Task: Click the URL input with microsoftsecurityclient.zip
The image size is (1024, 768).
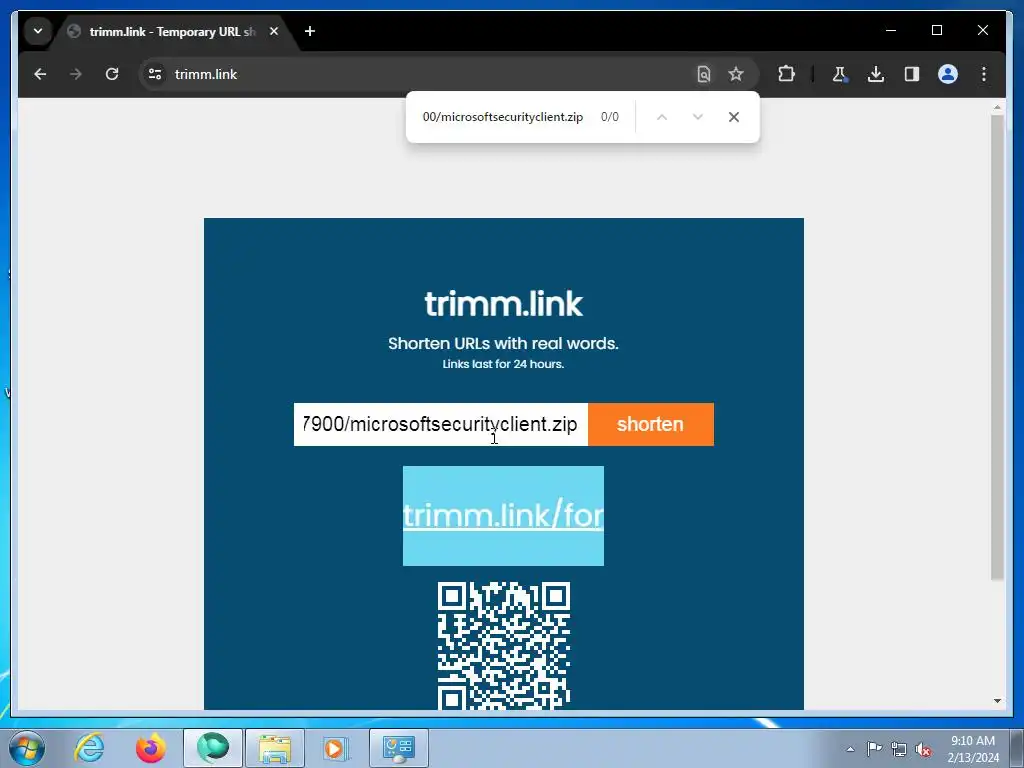Action: (441, 424)
